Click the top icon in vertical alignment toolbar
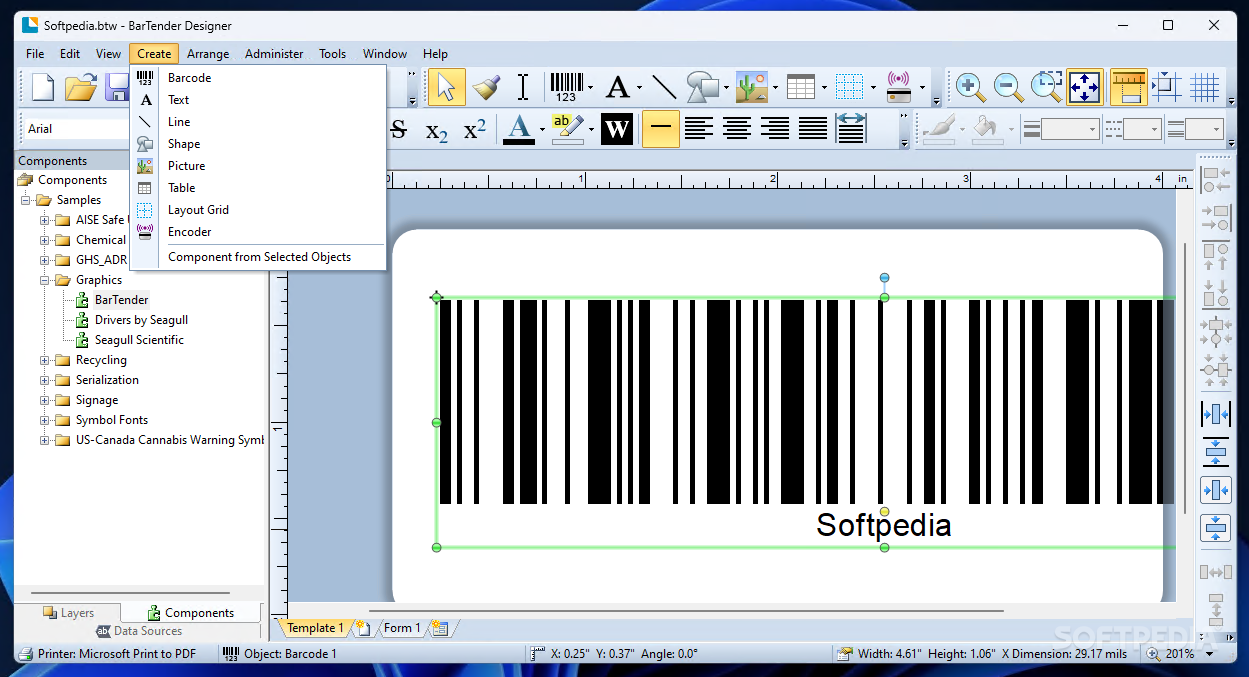The image size is (1249, 677). click(x=1216, y=180)
